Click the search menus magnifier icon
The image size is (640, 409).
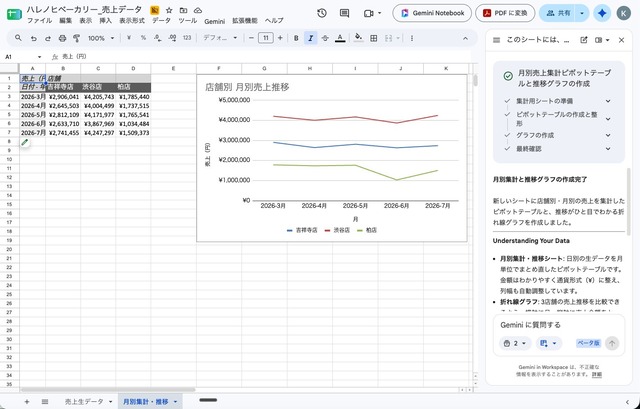[x=18, y=38]
